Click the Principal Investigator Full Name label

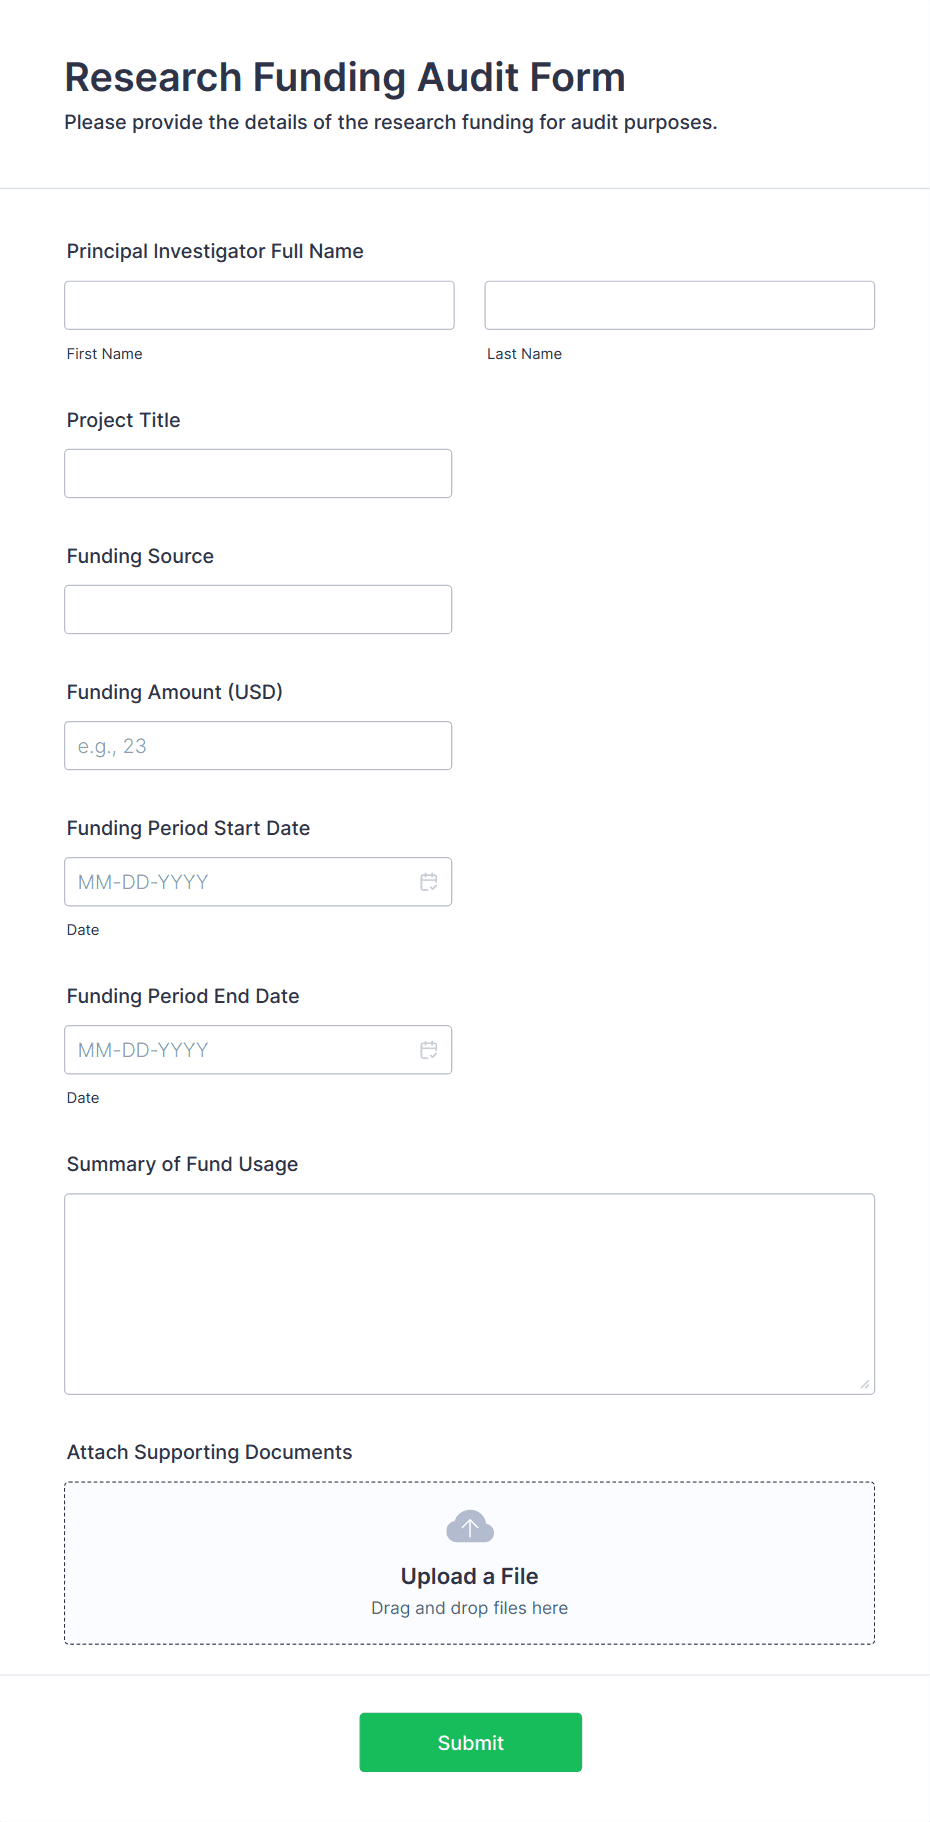pos(215,251)
